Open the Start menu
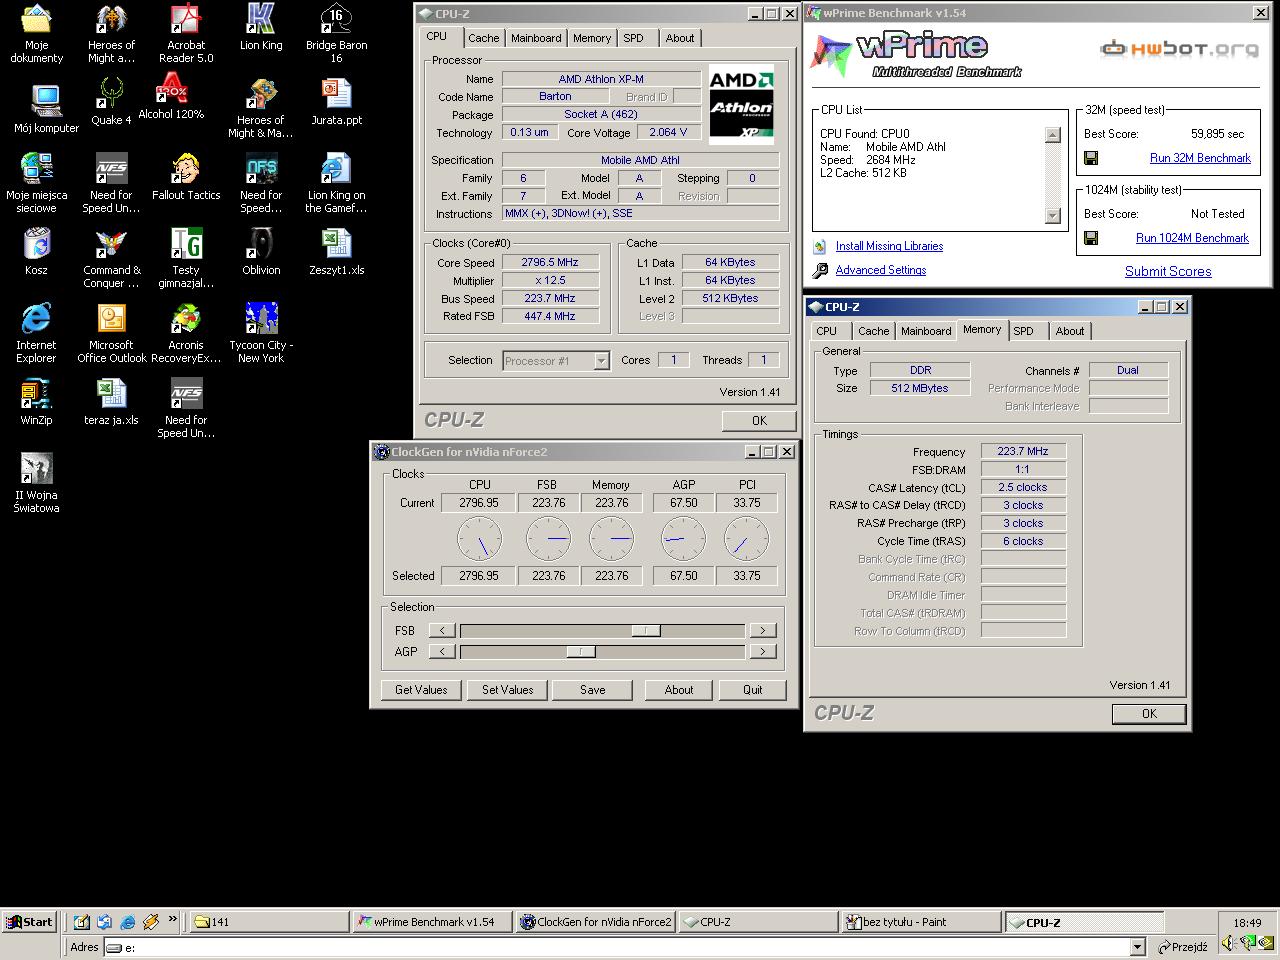 (x=29, y=922)
